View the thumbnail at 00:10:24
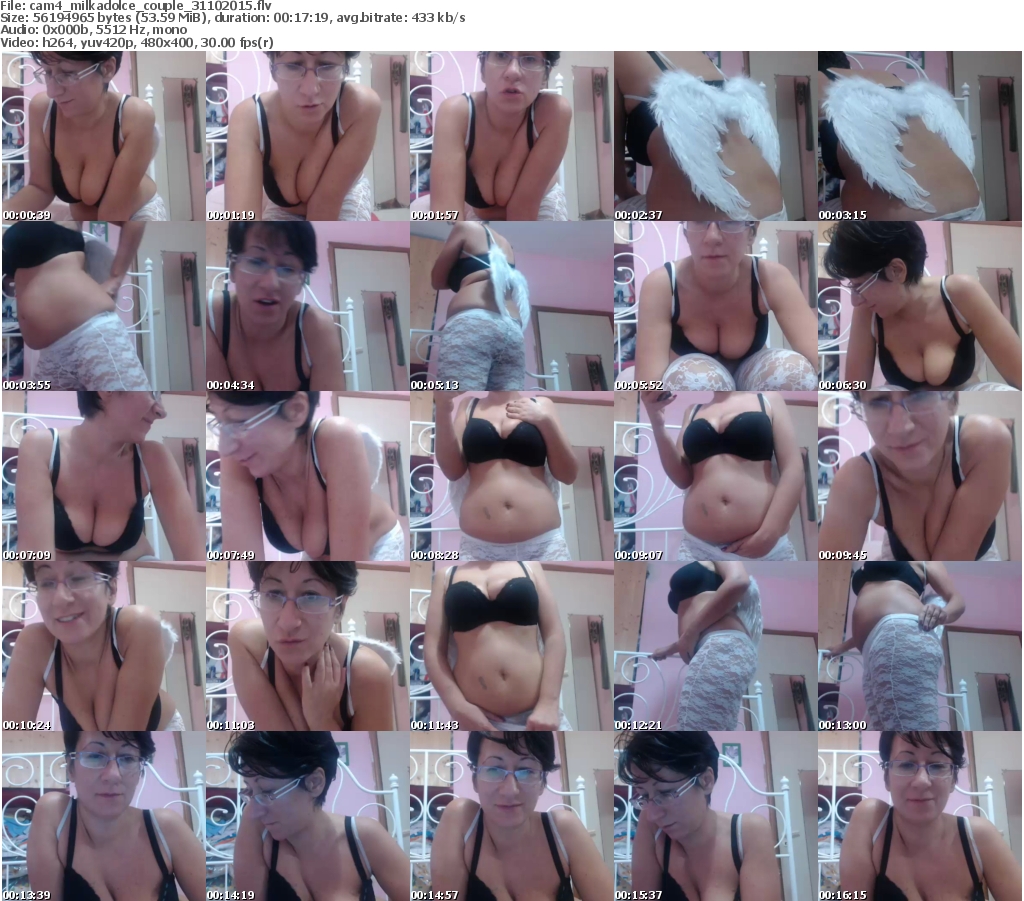The height and width of the screenshot is (901, 1024). coord(104,646)
